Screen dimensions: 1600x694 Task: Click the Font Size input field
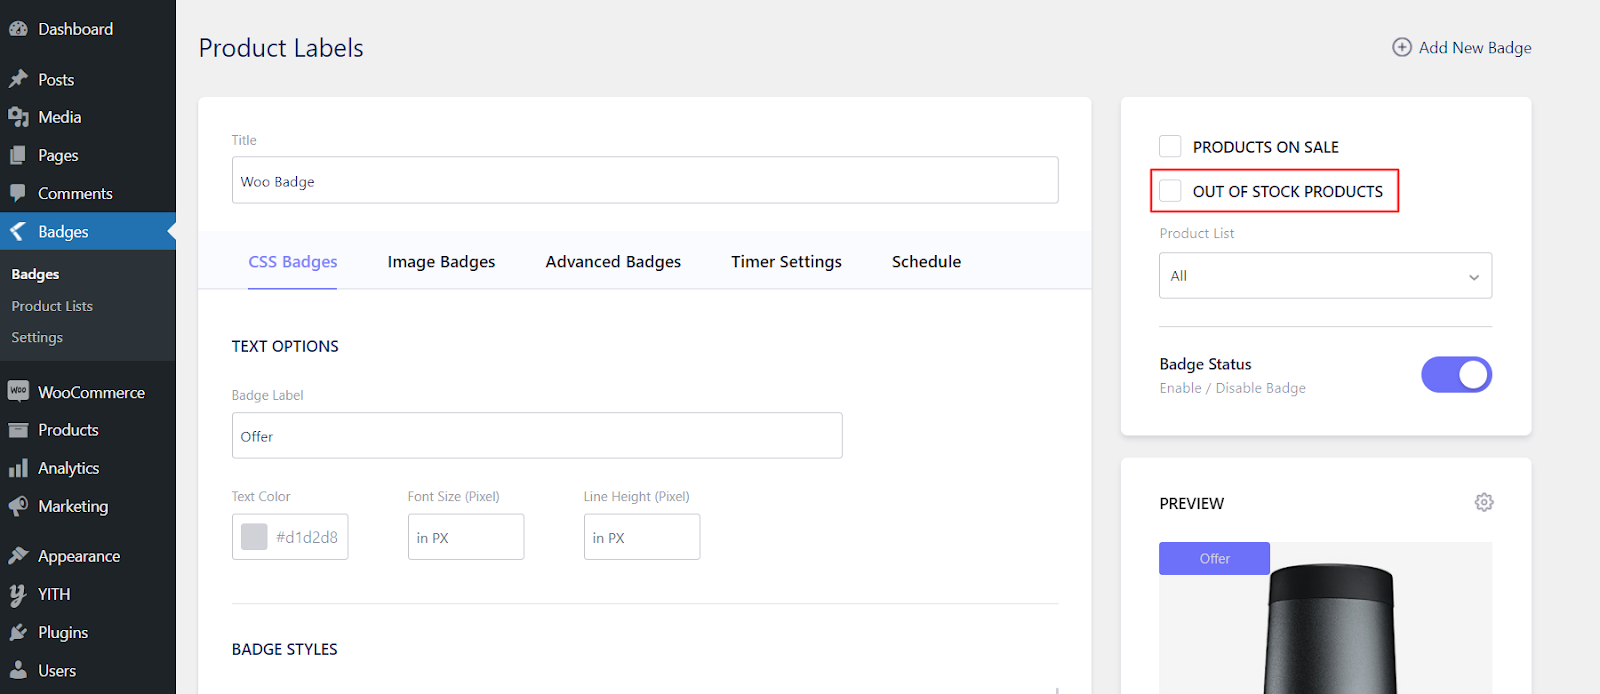[466, 537]
